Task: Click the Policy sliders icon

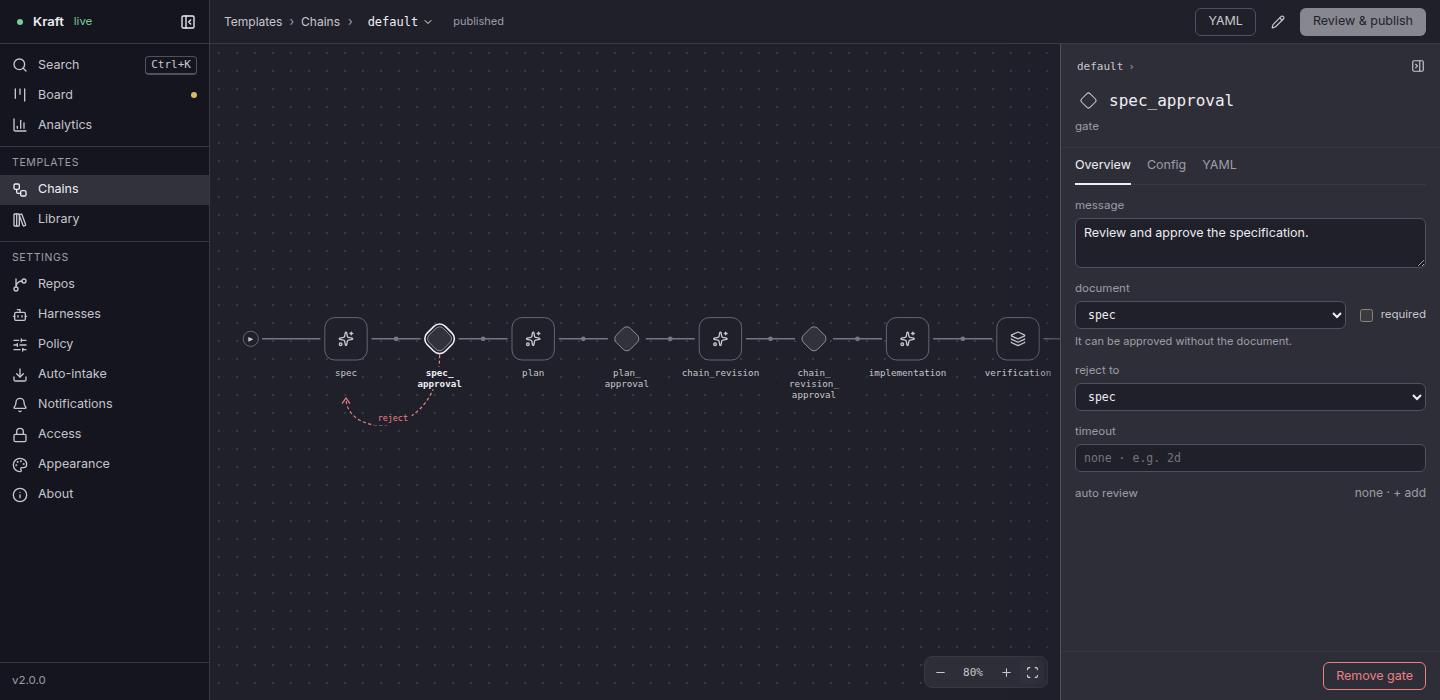Action: pos(19,344)
